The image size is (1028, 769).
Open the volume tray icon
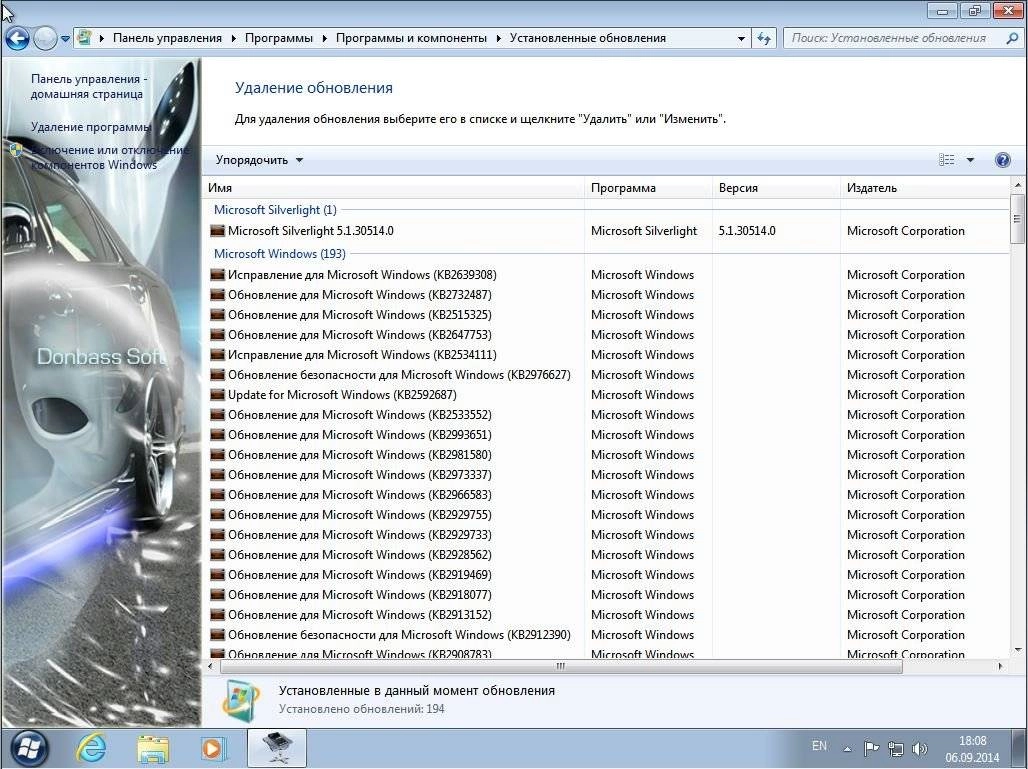pyautogui.click(x=920, y=749)
